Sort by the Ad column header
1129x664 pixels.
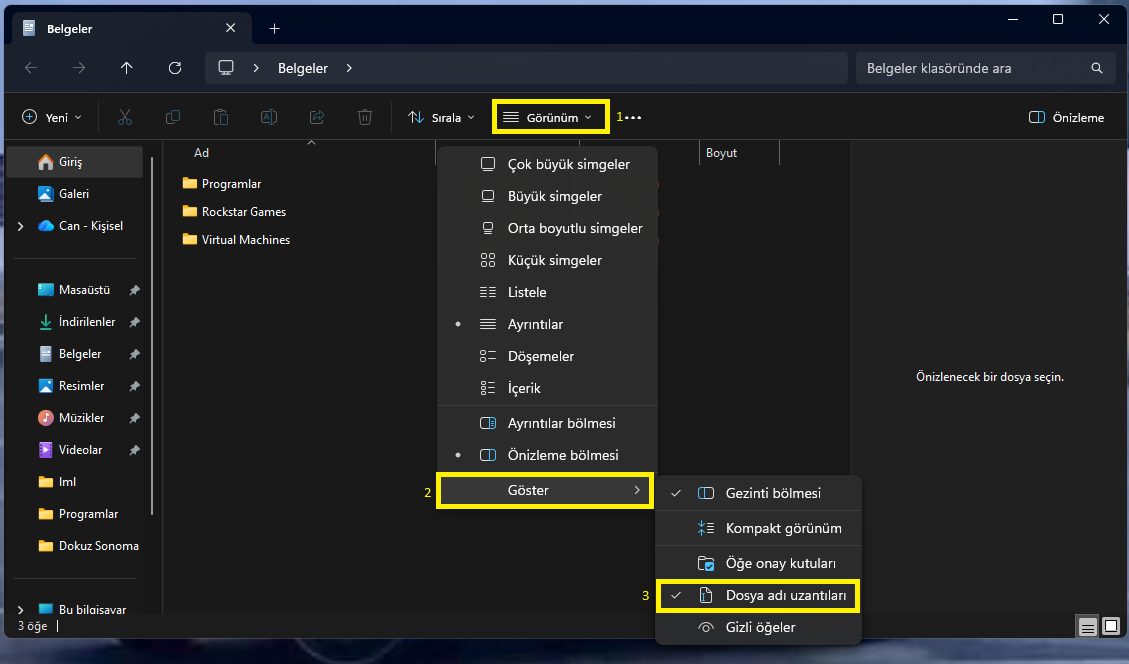click(201, 153)
